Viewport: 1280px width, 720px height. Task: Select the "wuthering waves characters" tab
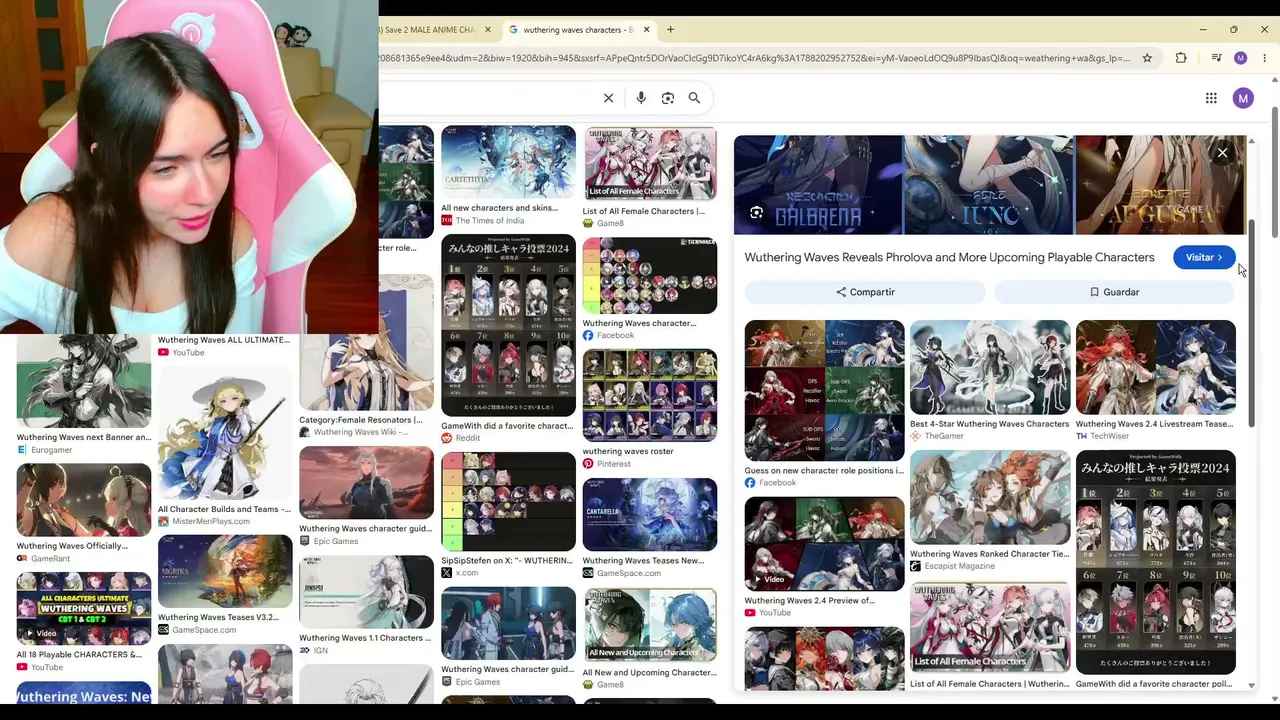pyautogui.click(x=579, y=30)
